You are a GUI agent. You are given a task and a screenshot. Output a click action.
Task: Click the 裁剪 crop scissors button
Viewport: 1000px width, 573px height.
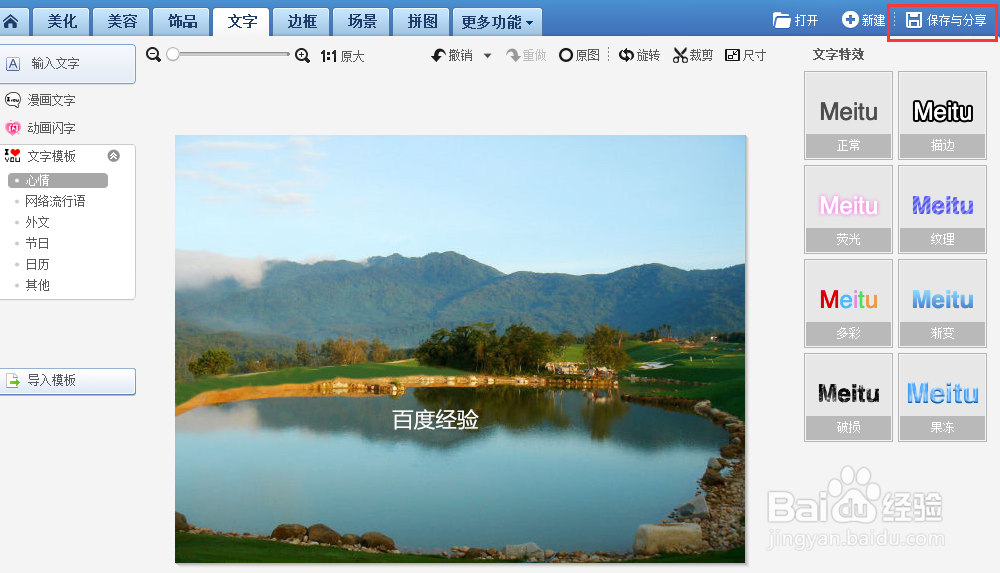(693, 56)
